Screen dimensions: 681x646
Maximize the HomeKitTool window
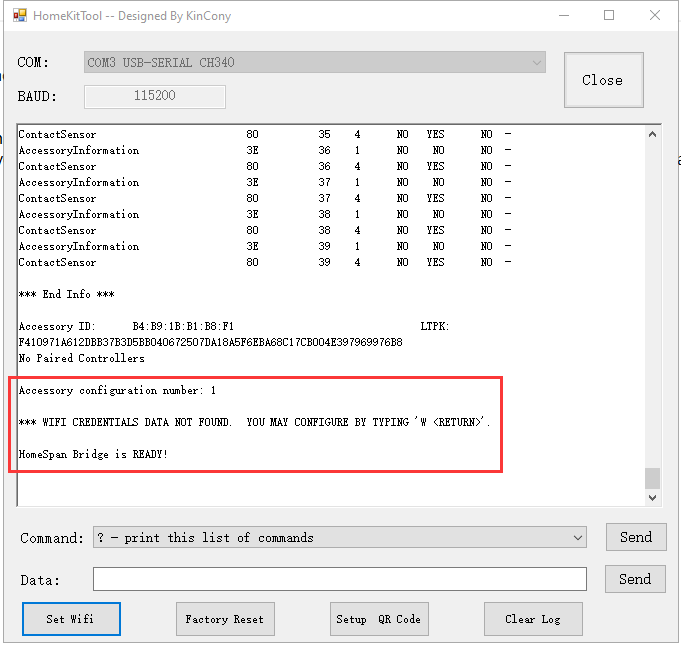(609, 16)
